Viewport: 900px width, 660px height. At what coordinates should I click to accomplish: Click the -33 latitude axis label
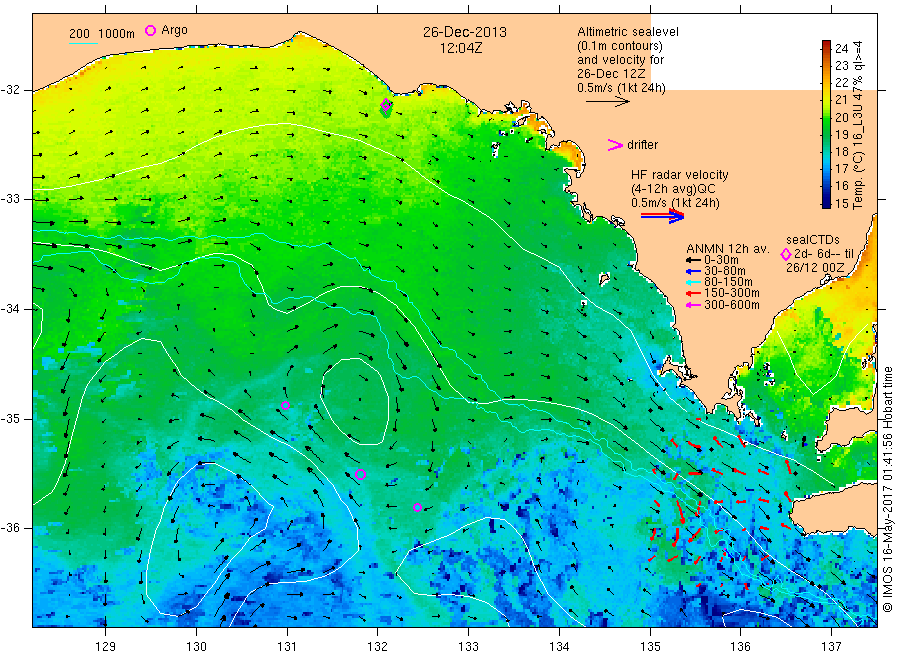(10, 199)
